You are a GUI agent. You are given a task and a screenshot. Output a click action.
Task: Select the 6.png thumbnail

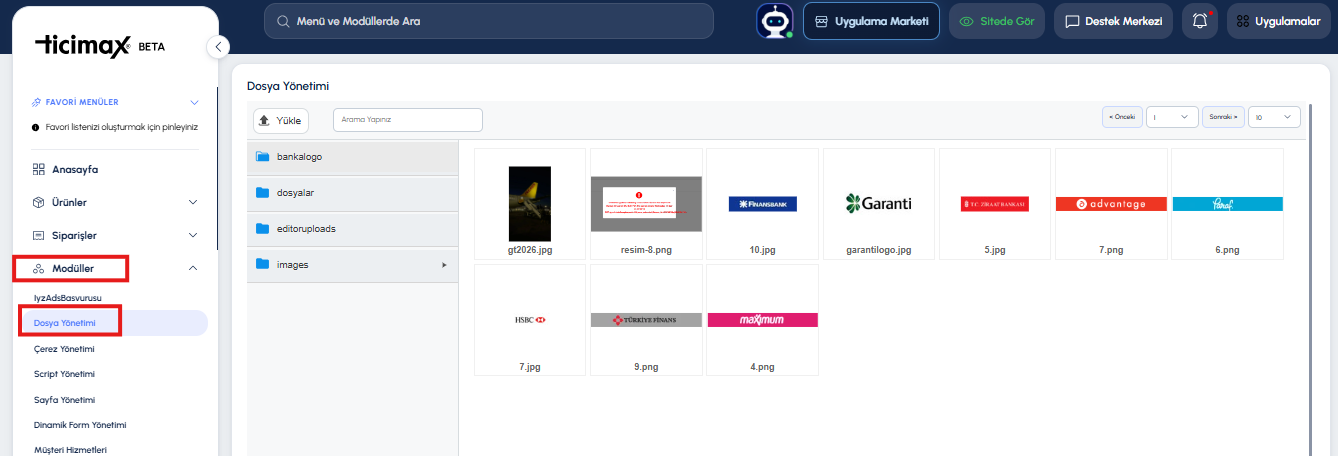click(x=1227, y=204)
